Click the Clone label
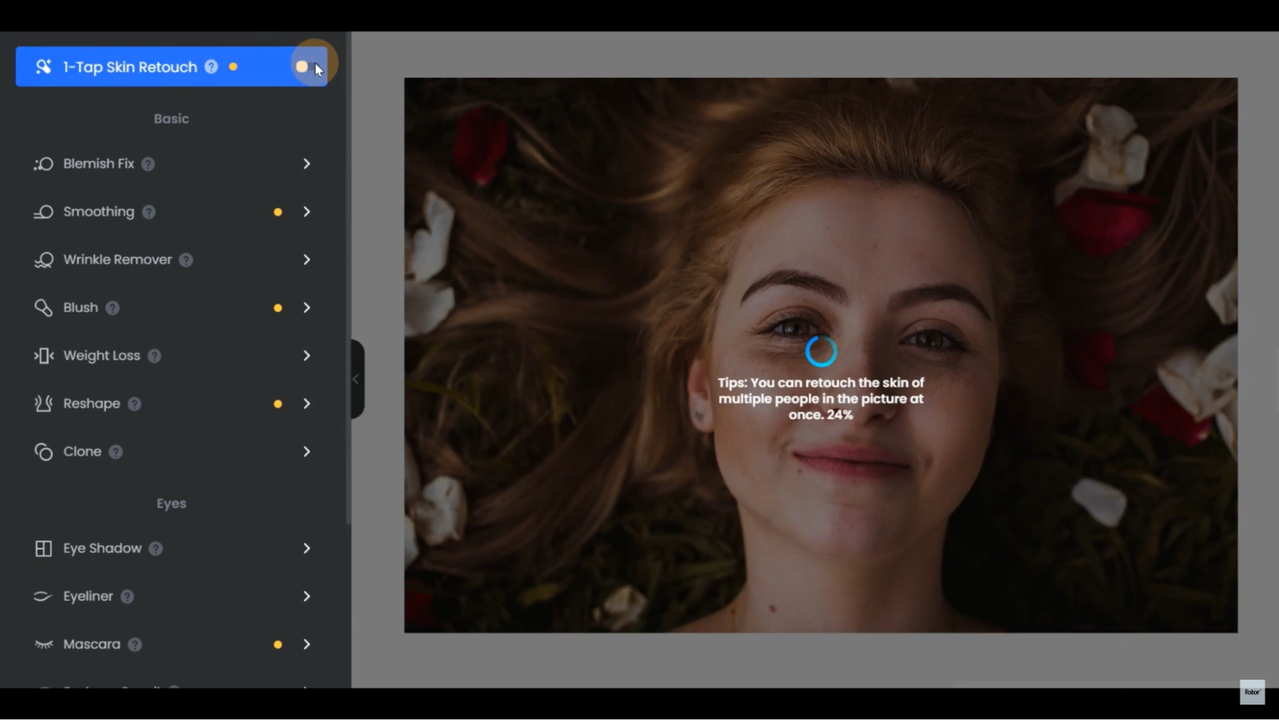Image resolution: width=1279 pixels, height=720 pixels. pos(82,452)
